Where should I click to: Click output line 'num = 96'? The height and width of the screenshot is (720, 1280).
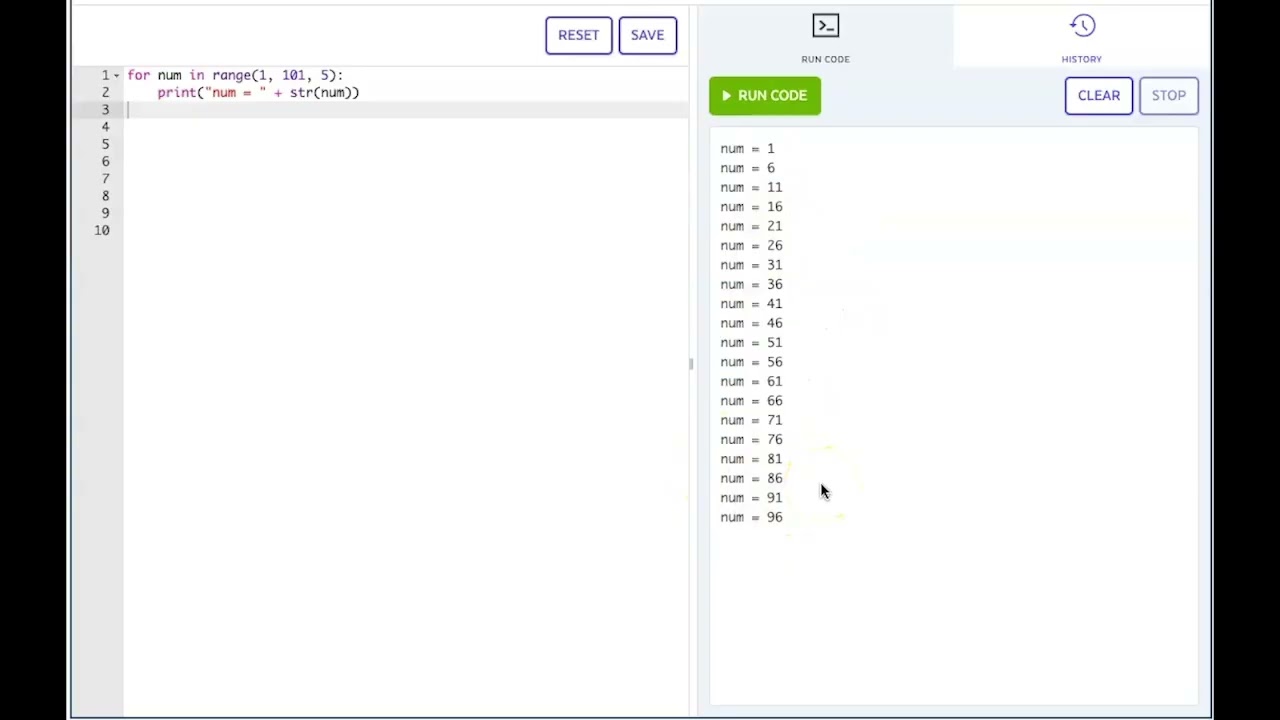click(751, 517)
